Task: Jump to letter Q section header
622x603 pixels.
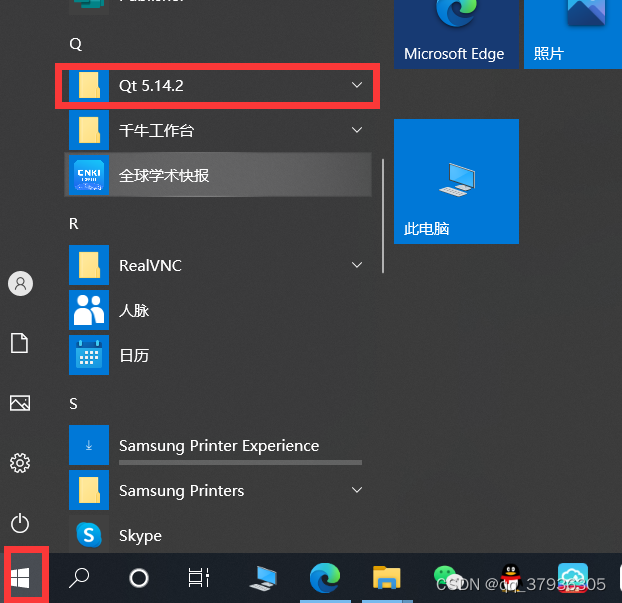Action: [x=75, y=44]
